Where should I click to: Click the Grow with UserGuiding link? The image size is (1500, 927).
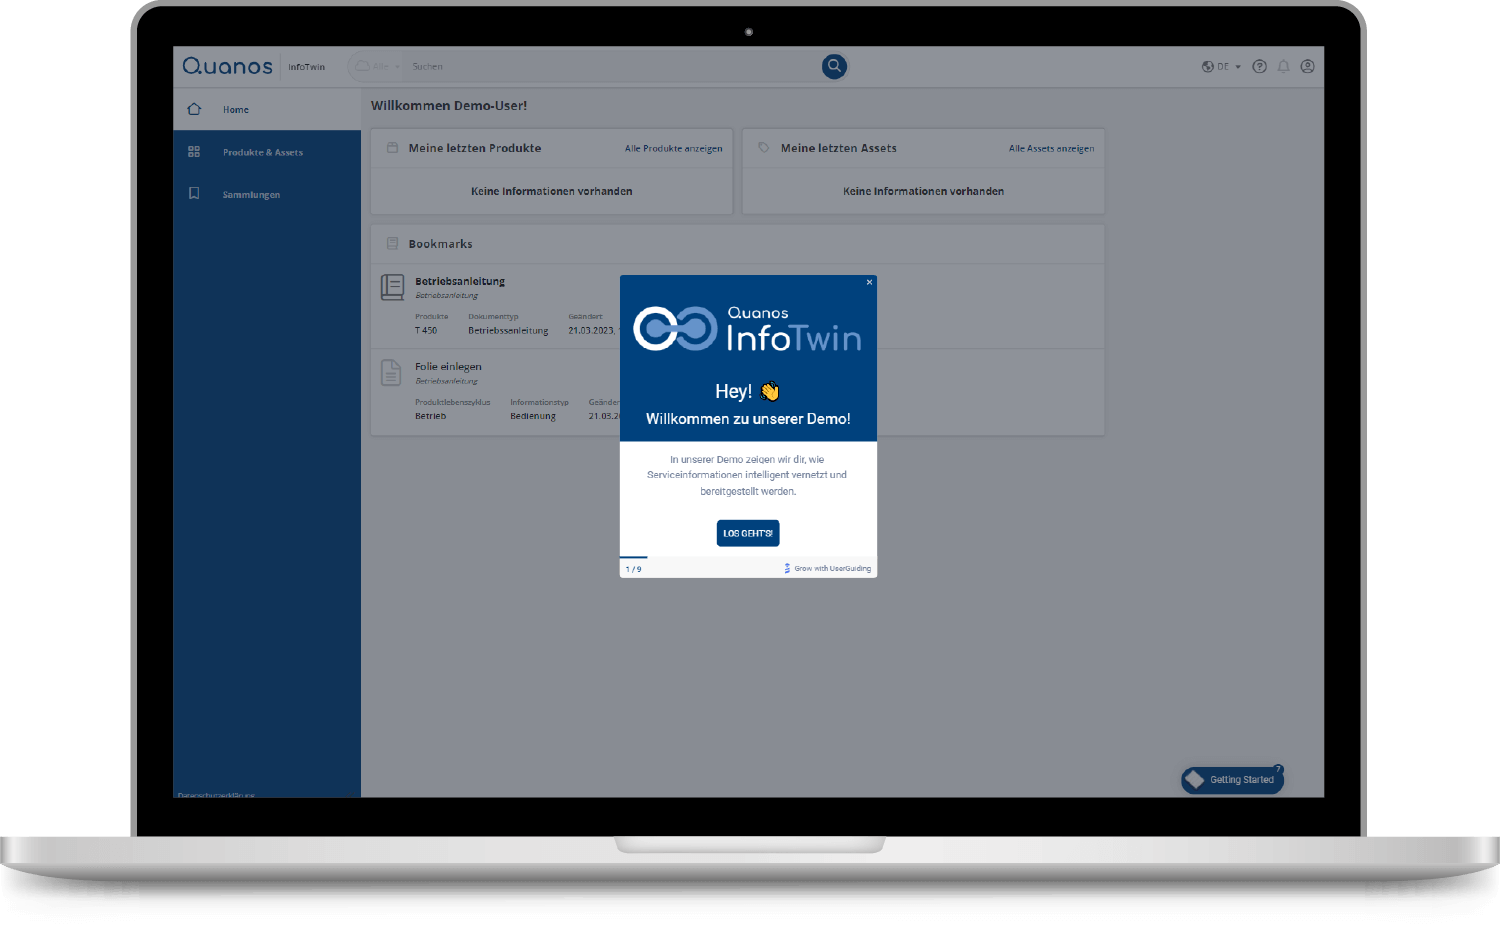[827, 568]
